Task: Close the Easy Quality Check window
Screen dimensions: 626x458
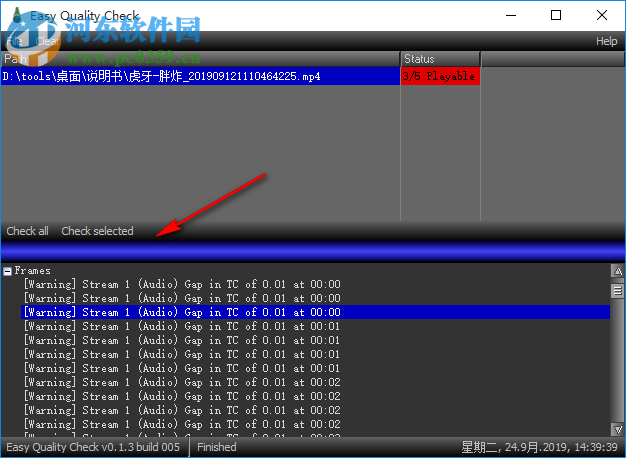Action: [x=602, y=16]
